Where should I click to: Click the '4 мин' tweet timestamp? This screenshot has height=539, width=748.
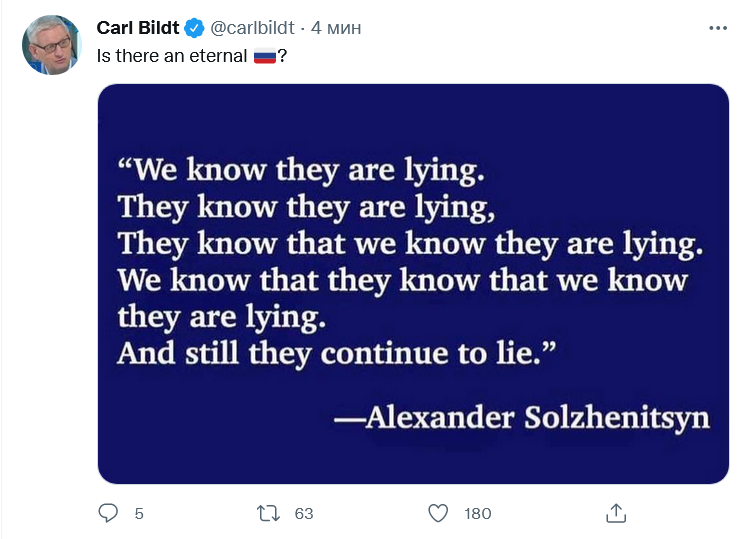tap(336, 29)
